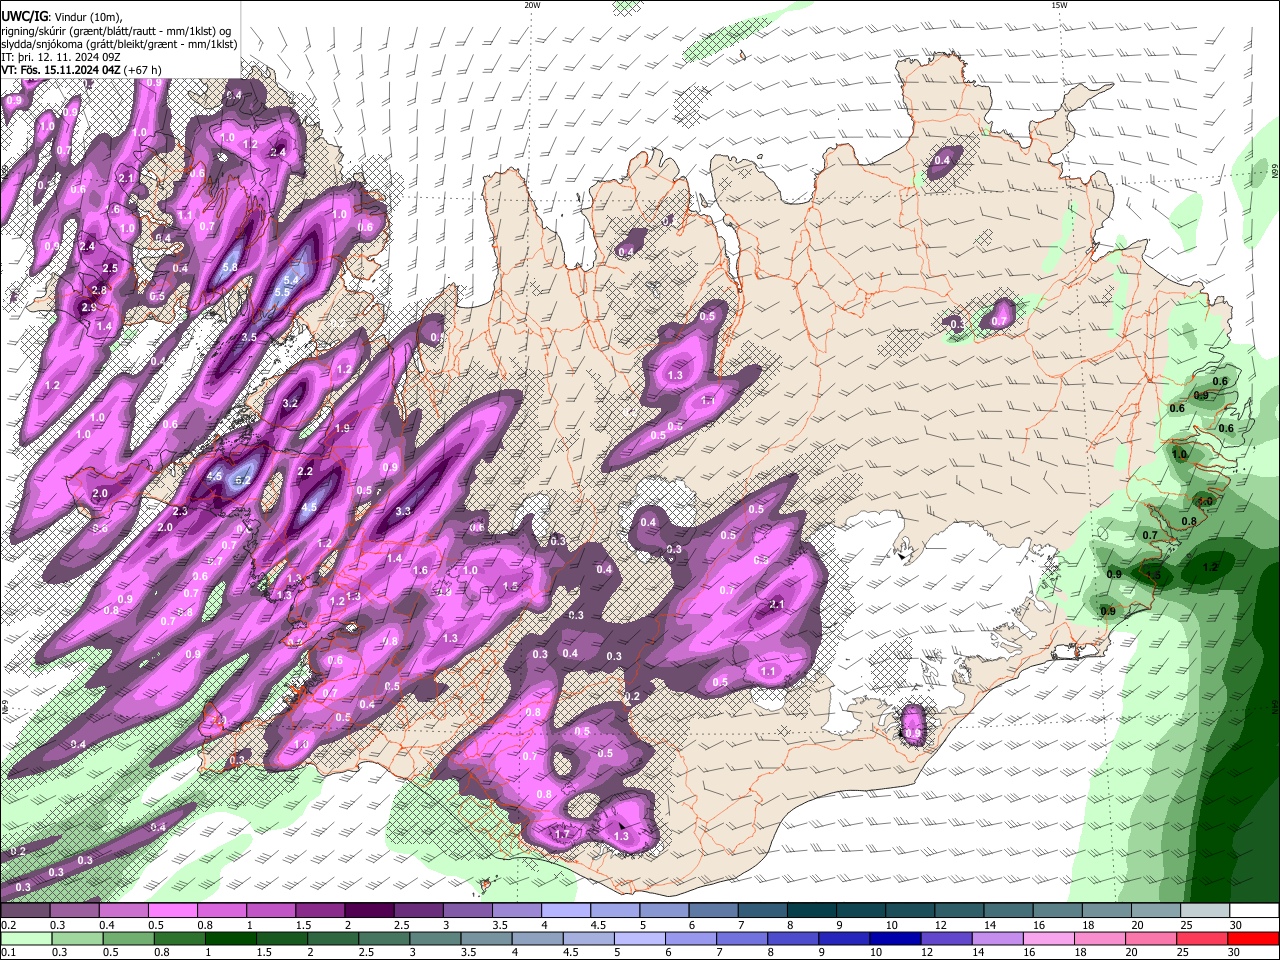The height and width of the screenshot is (960, 1280).
Task: Click the dark purple 2 swatch in snow legend
Action: 369,911
